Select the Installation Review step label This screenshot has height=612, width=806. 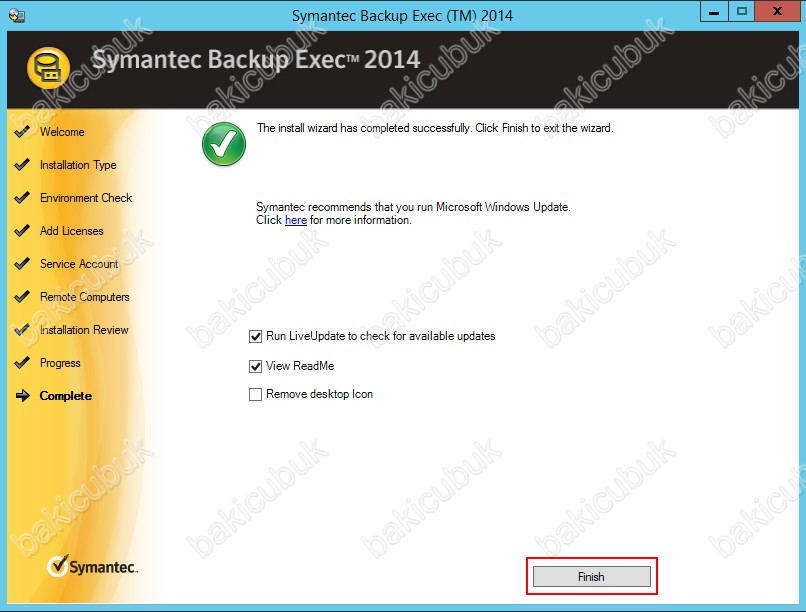[x=84, y=330]
